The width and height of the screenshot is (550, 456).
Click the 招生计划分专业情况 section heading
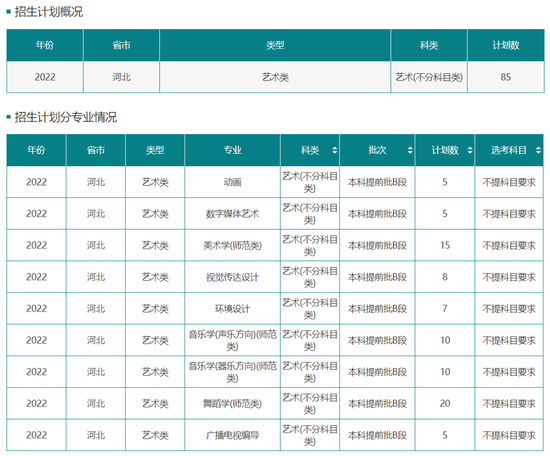click(x=66, y=117)
